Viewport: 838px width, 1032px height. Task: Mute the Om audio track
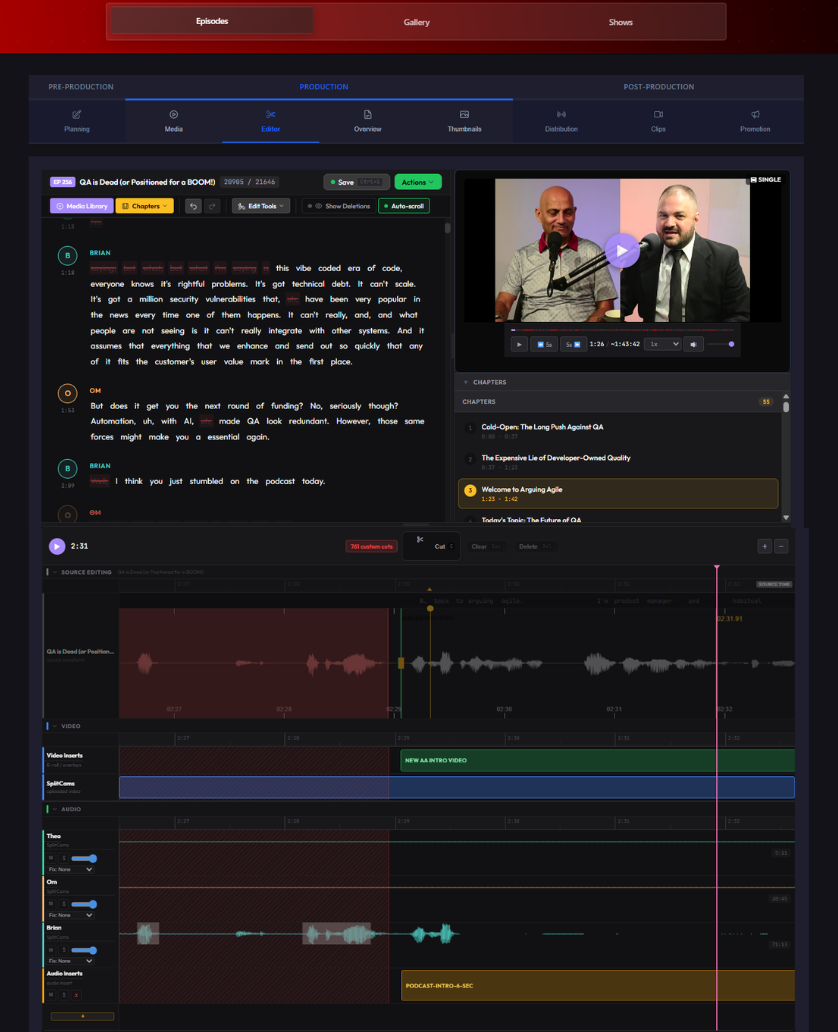click(51, 904)
